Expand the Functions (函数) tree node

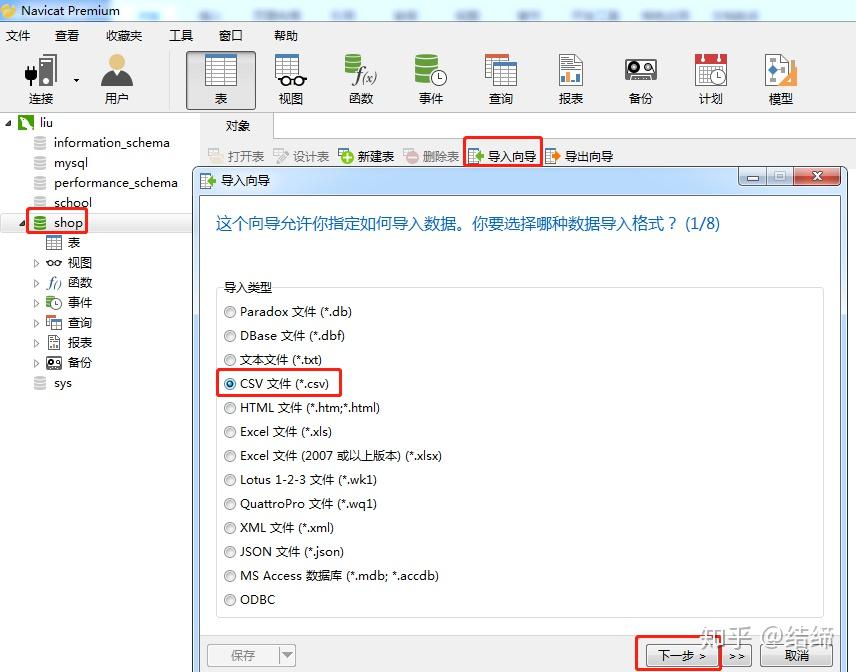[36, 283]
